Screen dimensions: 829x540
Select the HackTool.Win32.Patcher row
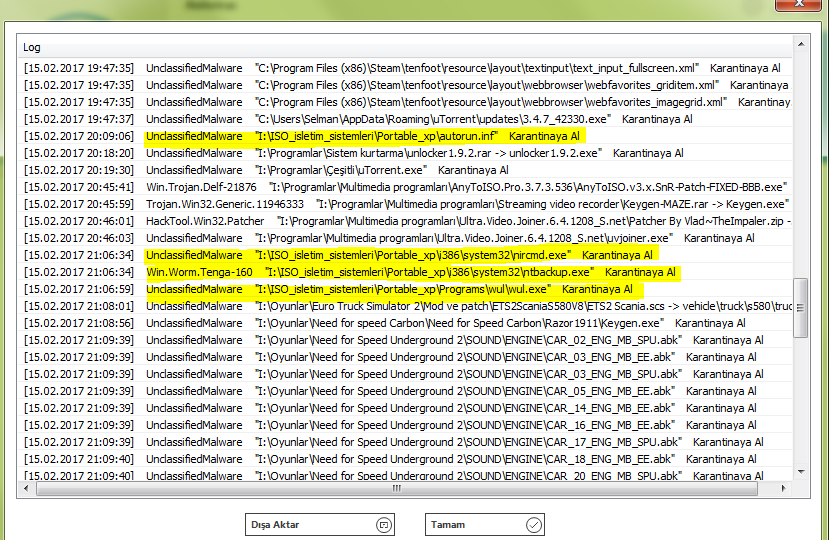pos(406,221)
